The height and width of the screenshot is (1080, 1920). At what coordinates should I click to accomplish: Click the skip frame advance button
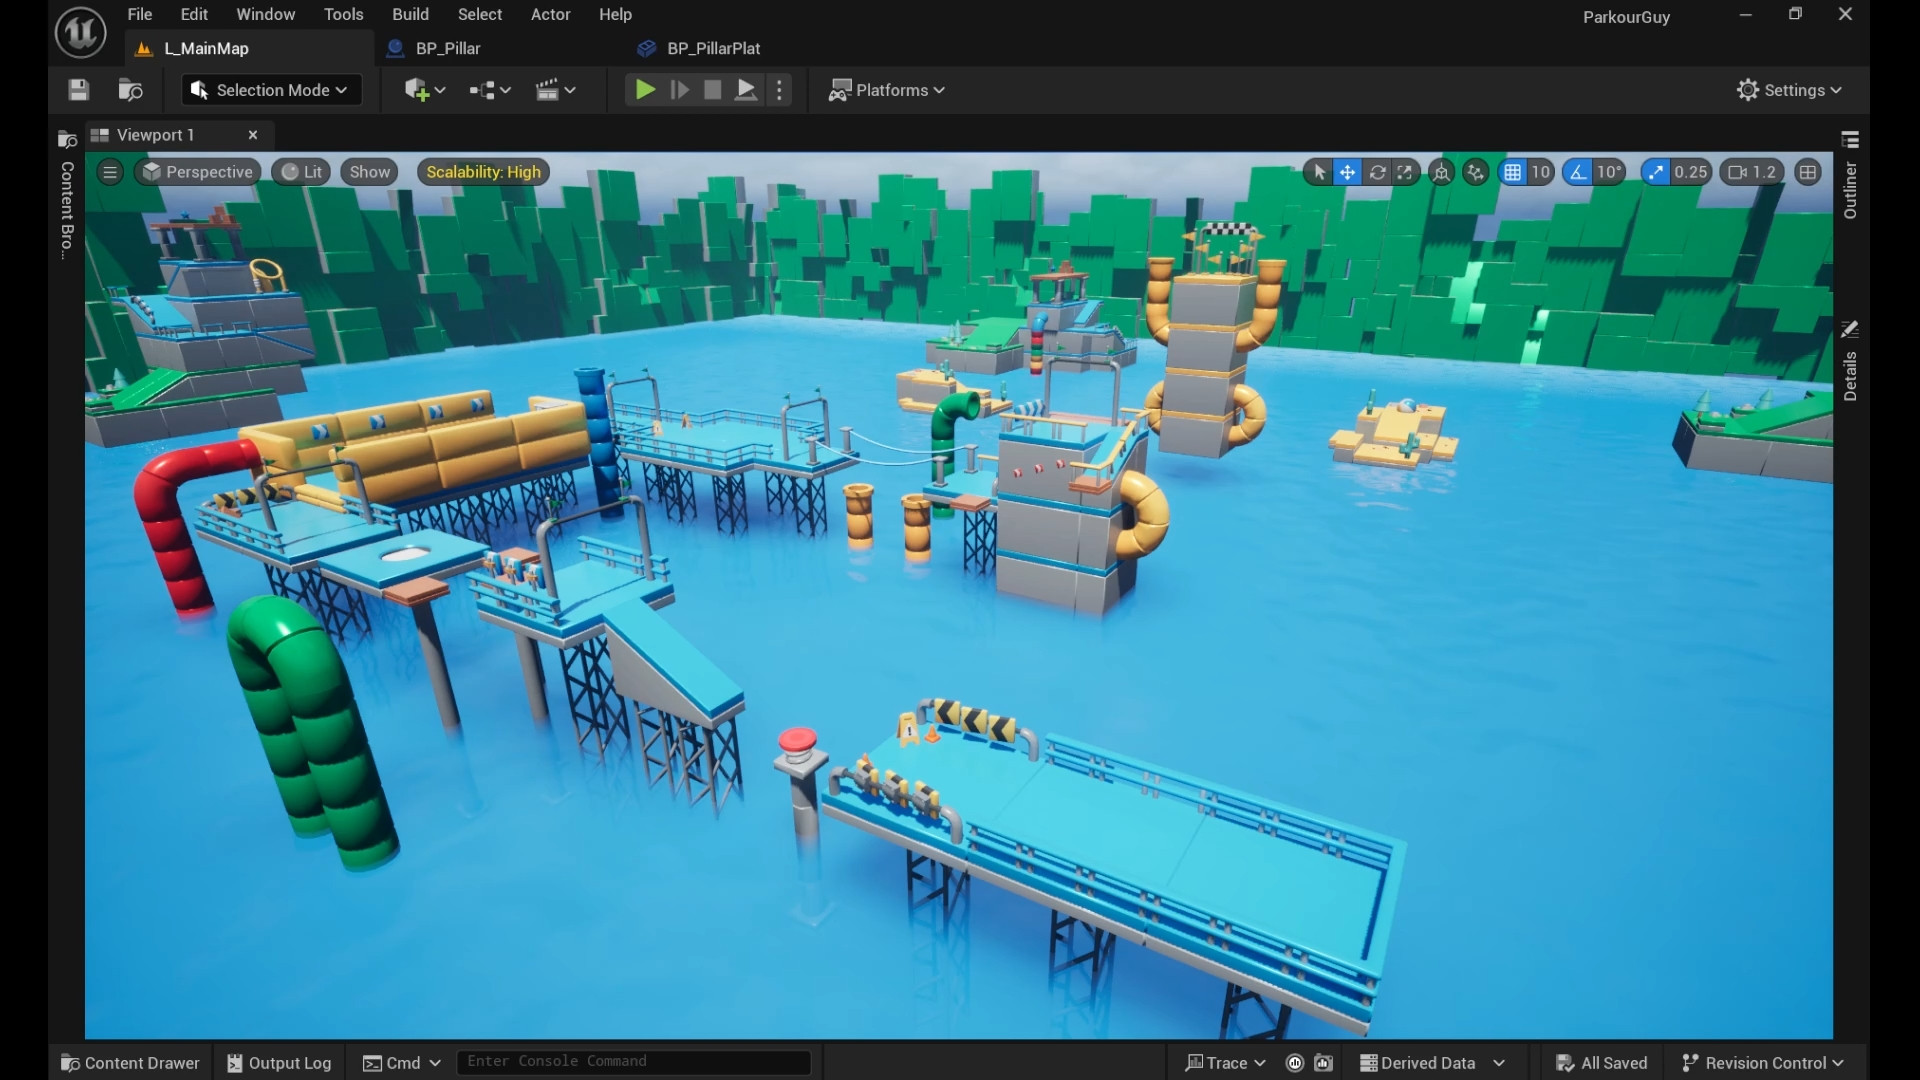[x=679, y=90]
